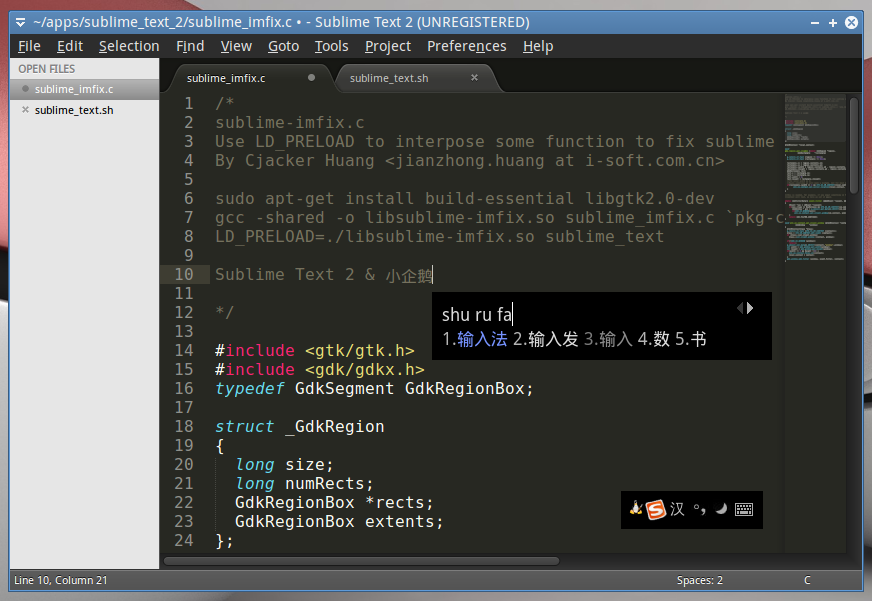Click the struct _GdkRegion line

[300, 426]
